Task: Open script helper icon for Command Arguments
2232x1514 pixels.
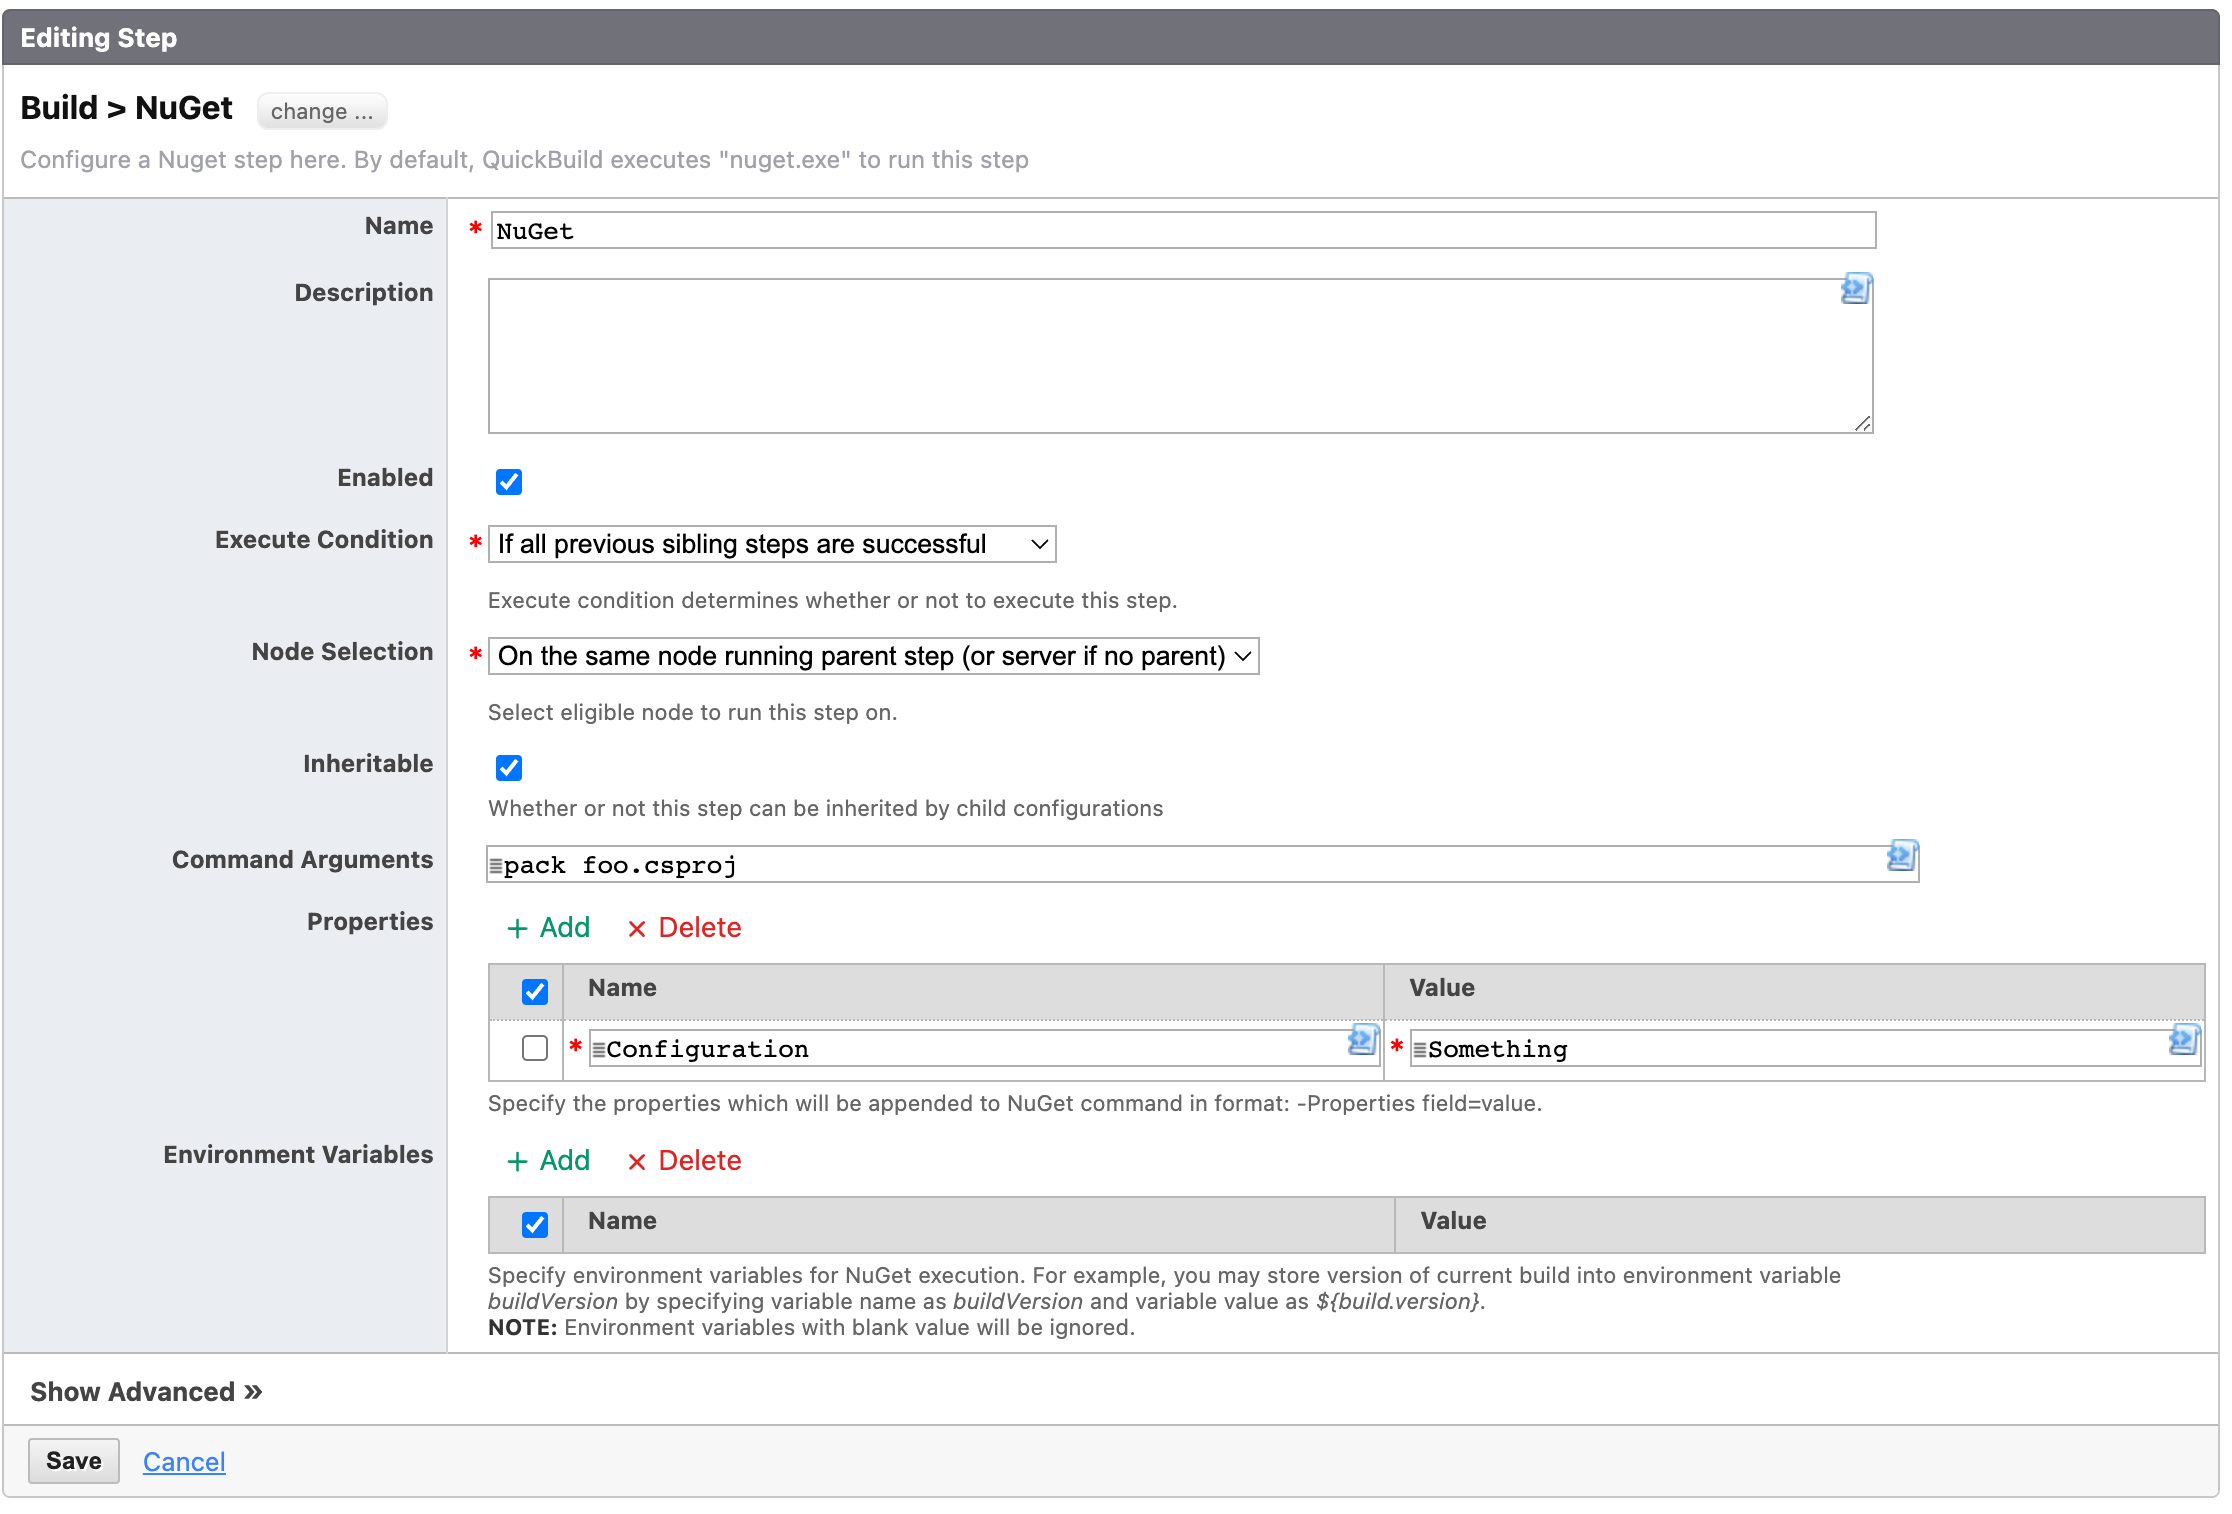Action: (x=1902, y=856)
